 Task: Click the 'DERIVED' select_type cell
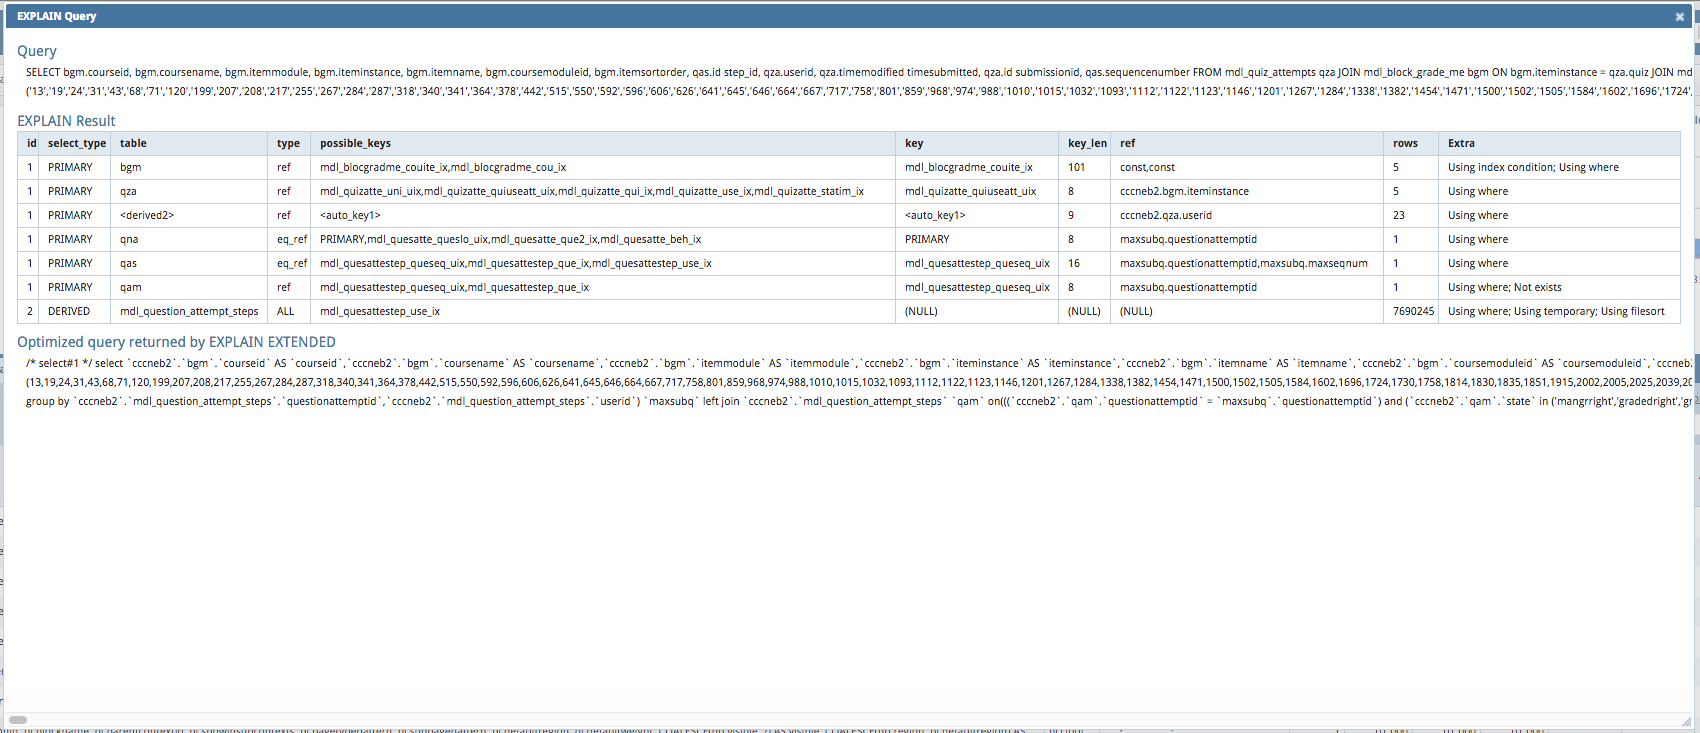tap(75, 311)
